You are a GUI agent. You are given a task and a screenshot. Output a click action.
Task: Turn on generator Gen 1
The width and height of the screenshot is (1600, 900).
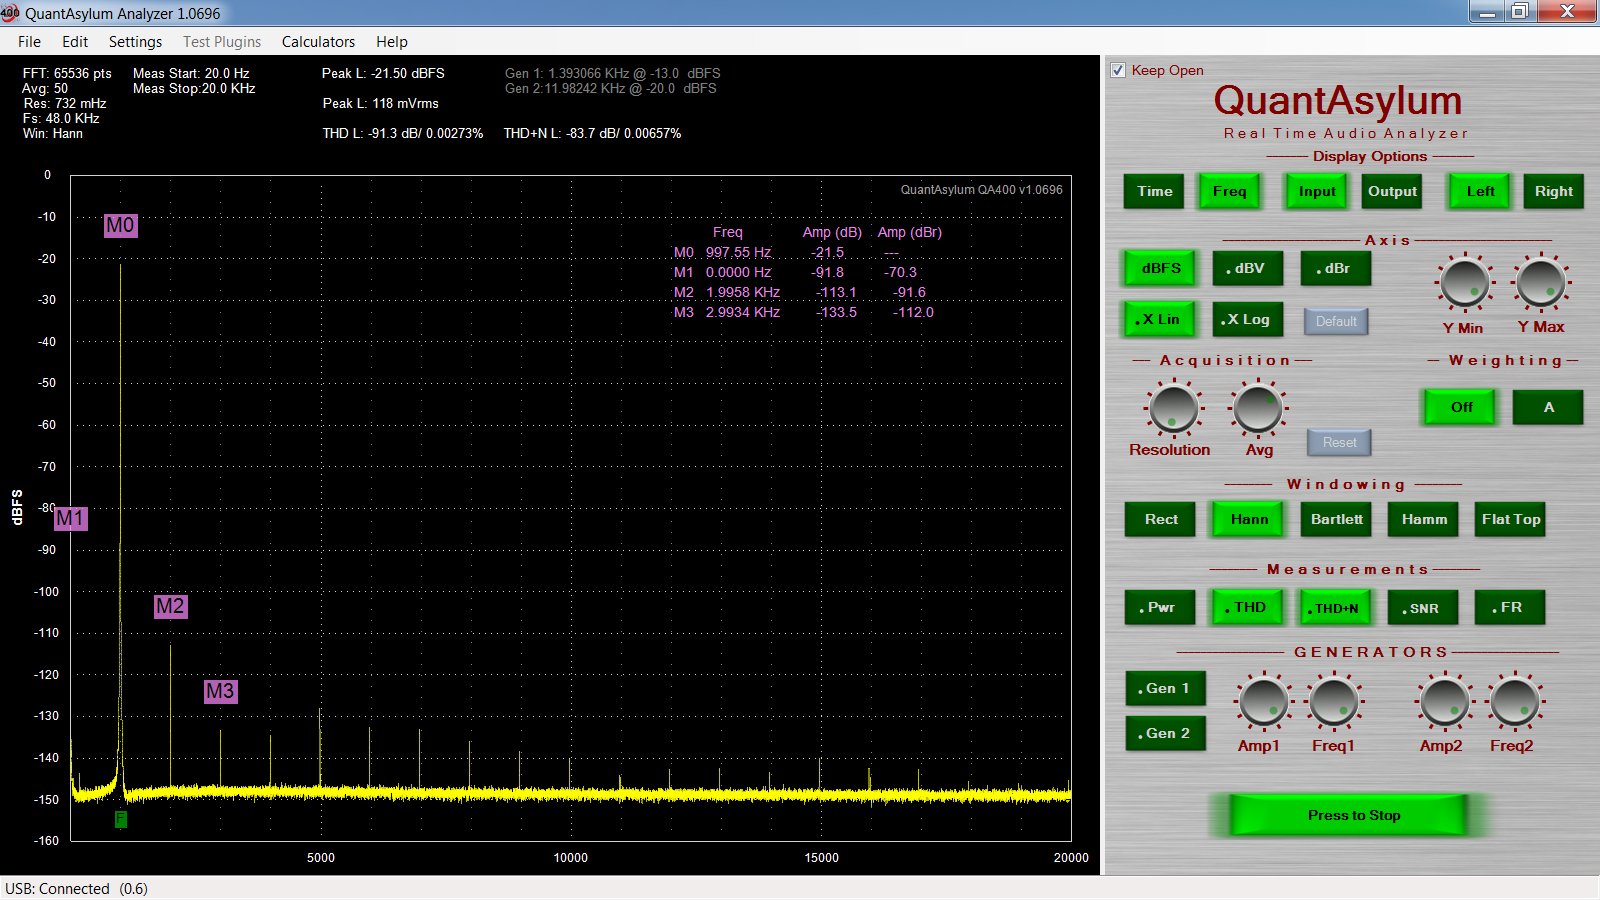tap(1165, 688)
